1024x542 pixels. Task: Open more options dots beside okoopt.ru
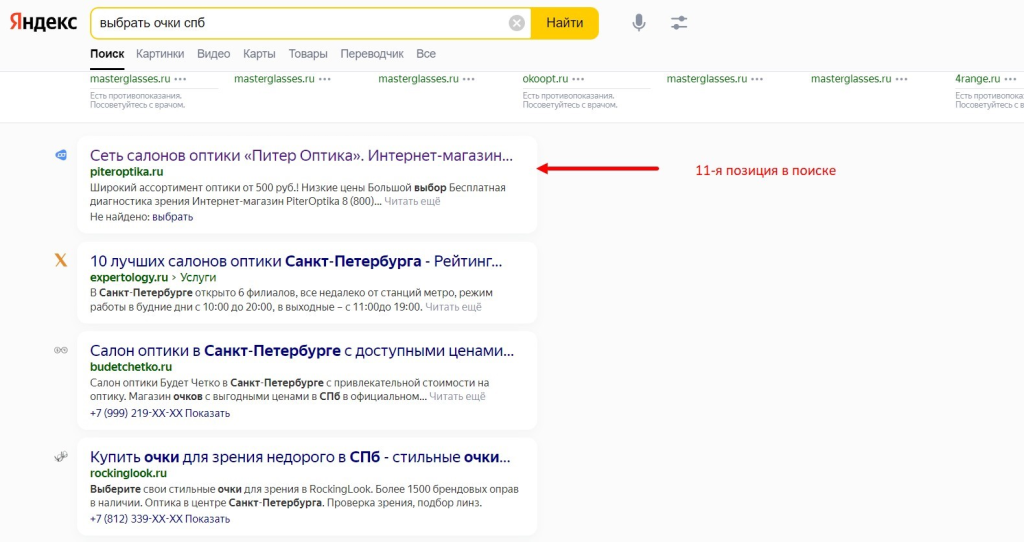578,79
